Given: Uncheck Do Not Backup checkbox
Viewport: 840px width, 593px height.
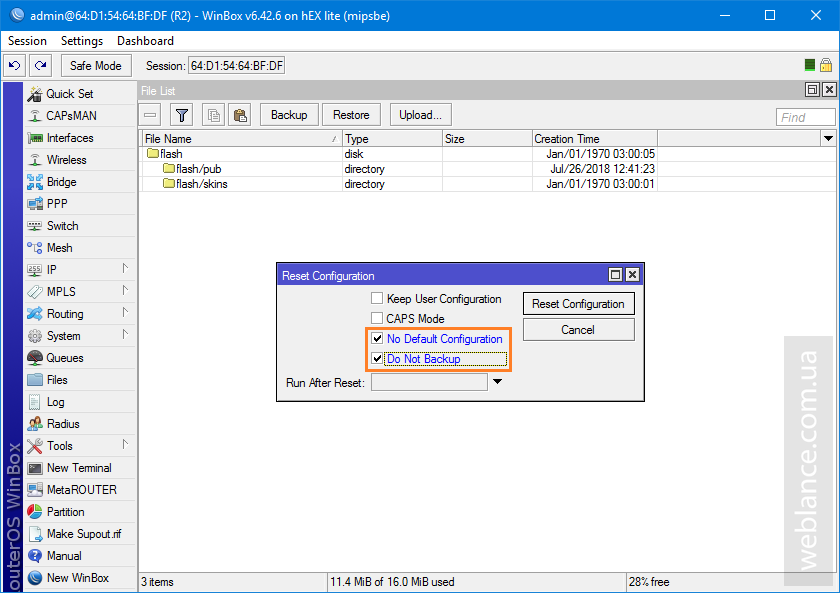Looking at the screenshot, I should coord(377,358).
